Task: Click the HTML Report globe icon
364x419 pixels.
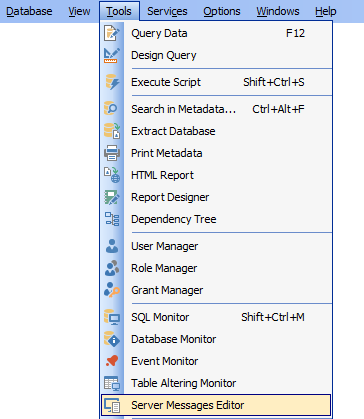Action: (x=112, y=175)
